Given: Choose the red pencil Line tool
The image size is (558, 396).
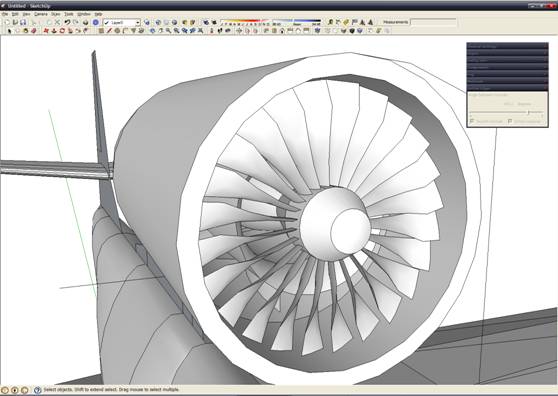Looking at the screenshot, I should [x=109, y=31].
